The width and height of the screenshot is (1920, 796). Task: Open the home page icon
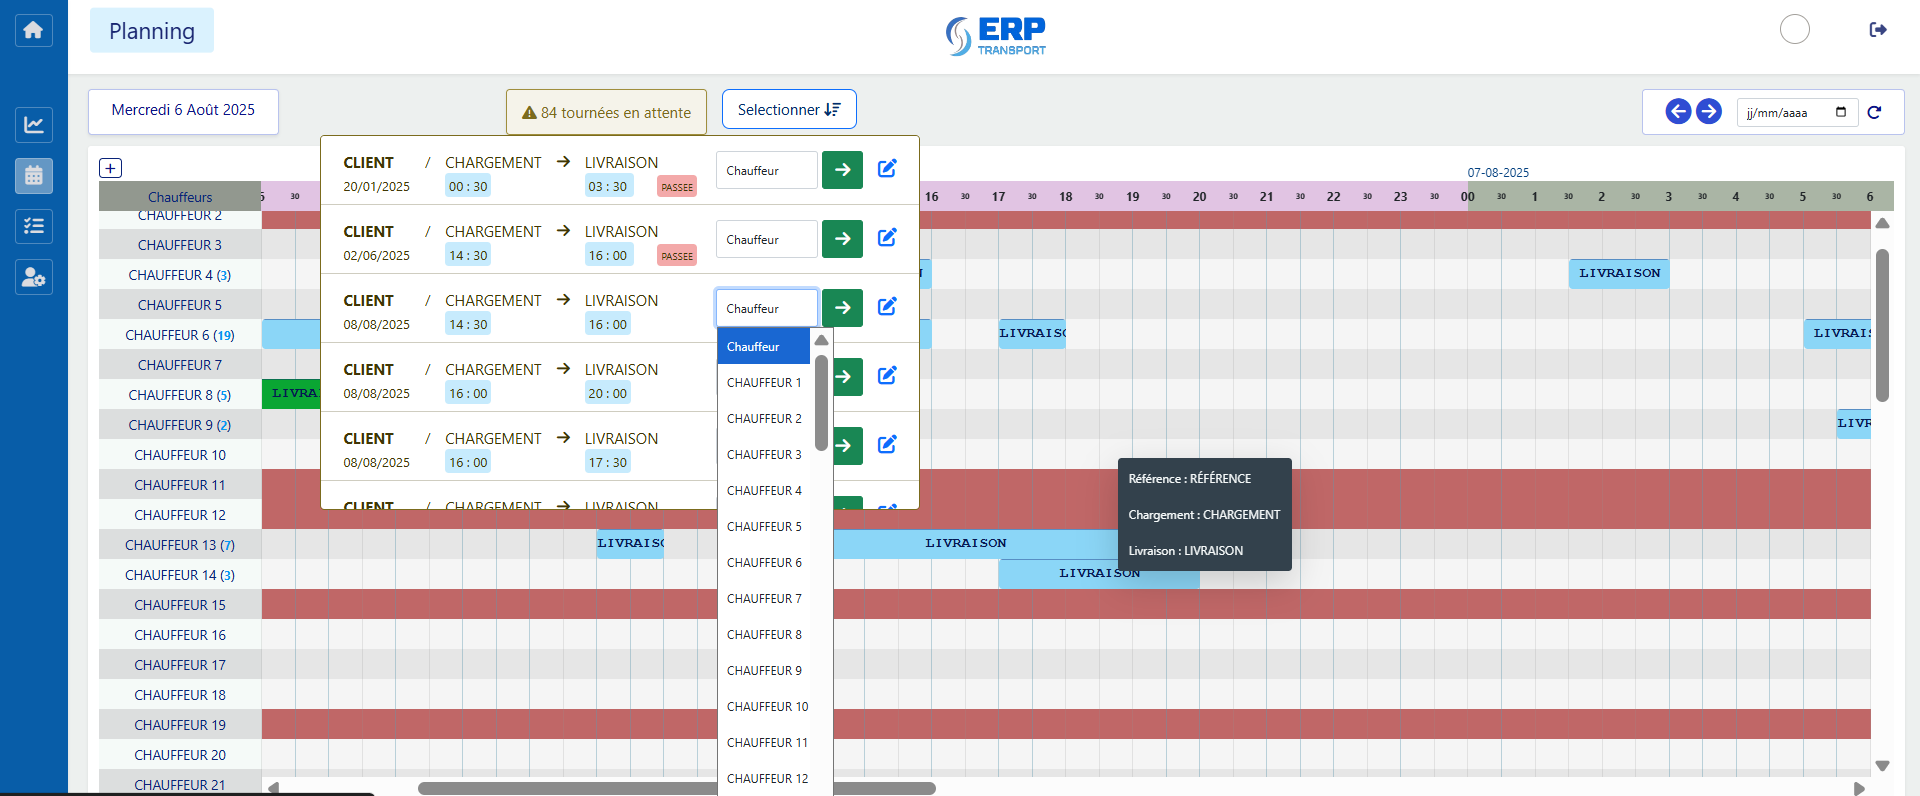(x=33, y=30)
